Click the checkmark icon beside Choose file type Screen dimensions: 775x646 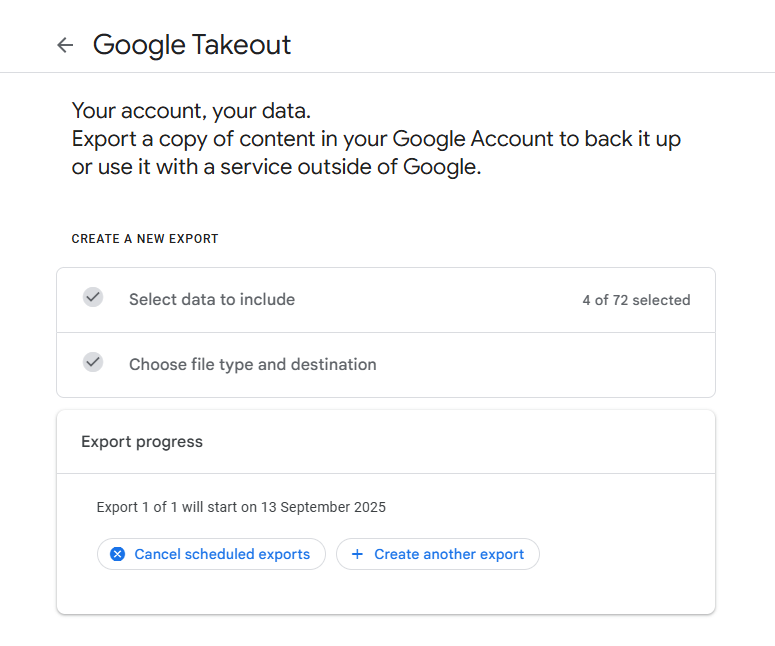93,362
